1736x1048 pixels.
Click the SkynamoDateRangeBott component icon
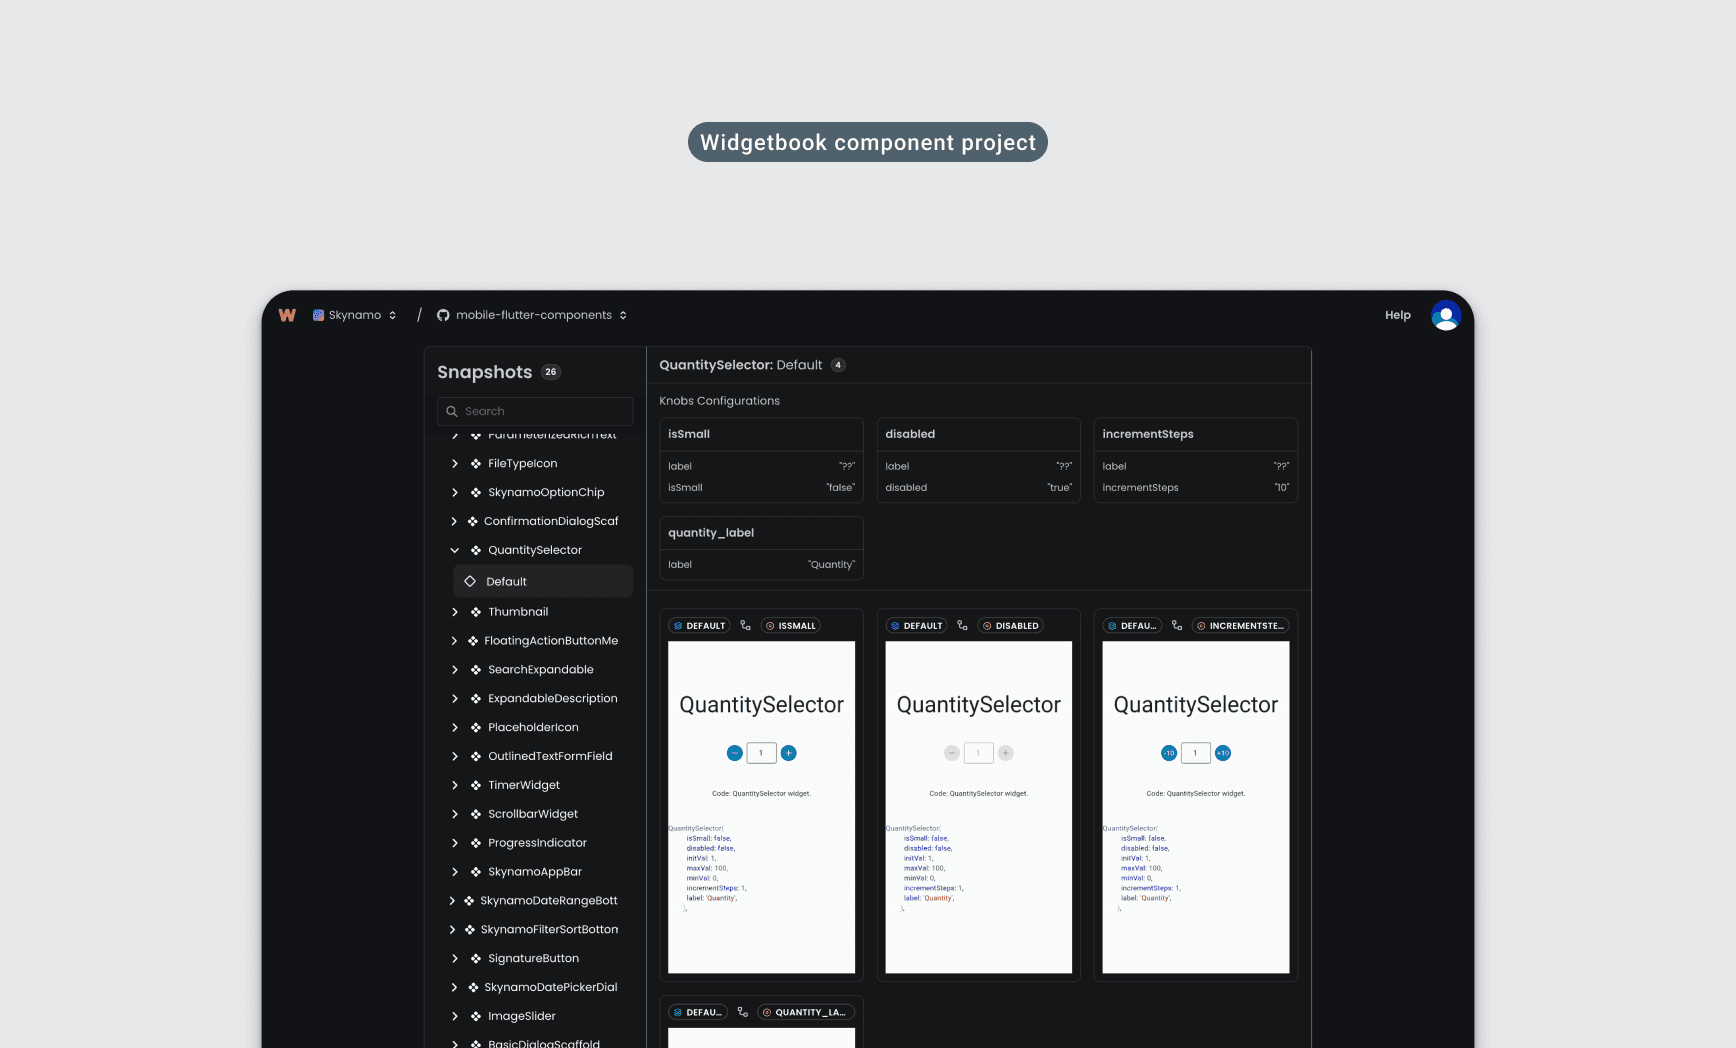coord(469,901)
